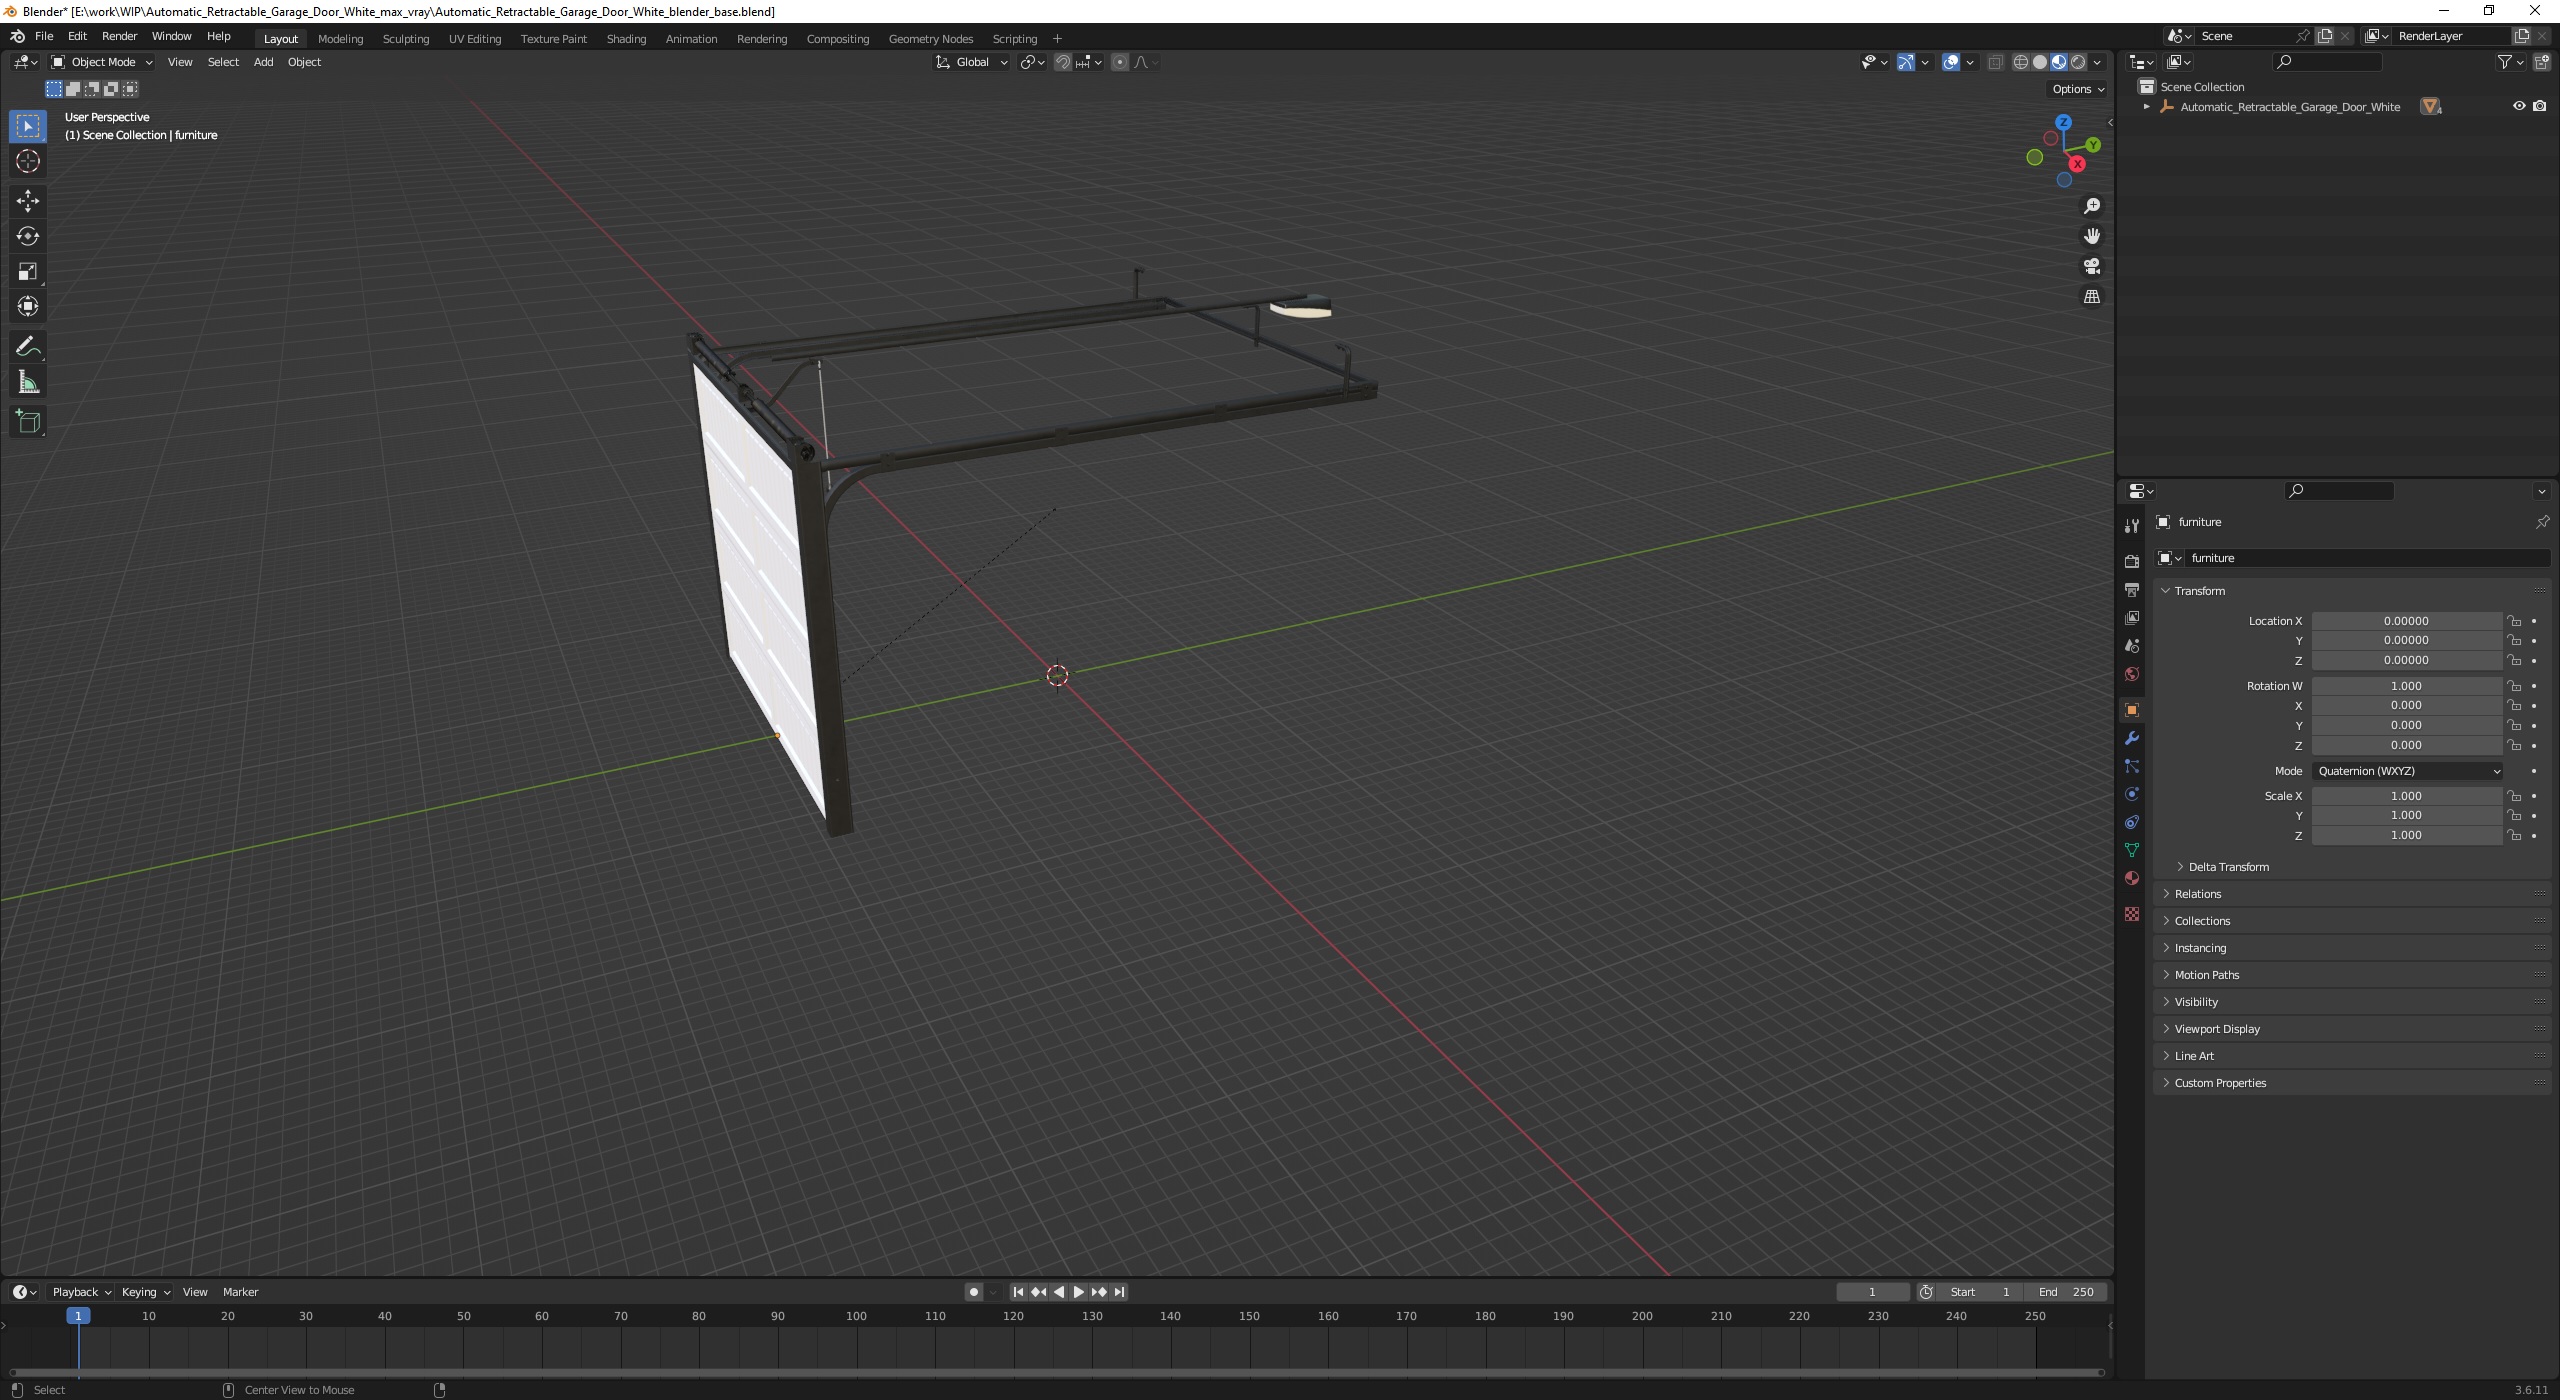Drag the timeline frame 1 marker
This screenshot has height=1400, width=2560.
[76, 1316]
